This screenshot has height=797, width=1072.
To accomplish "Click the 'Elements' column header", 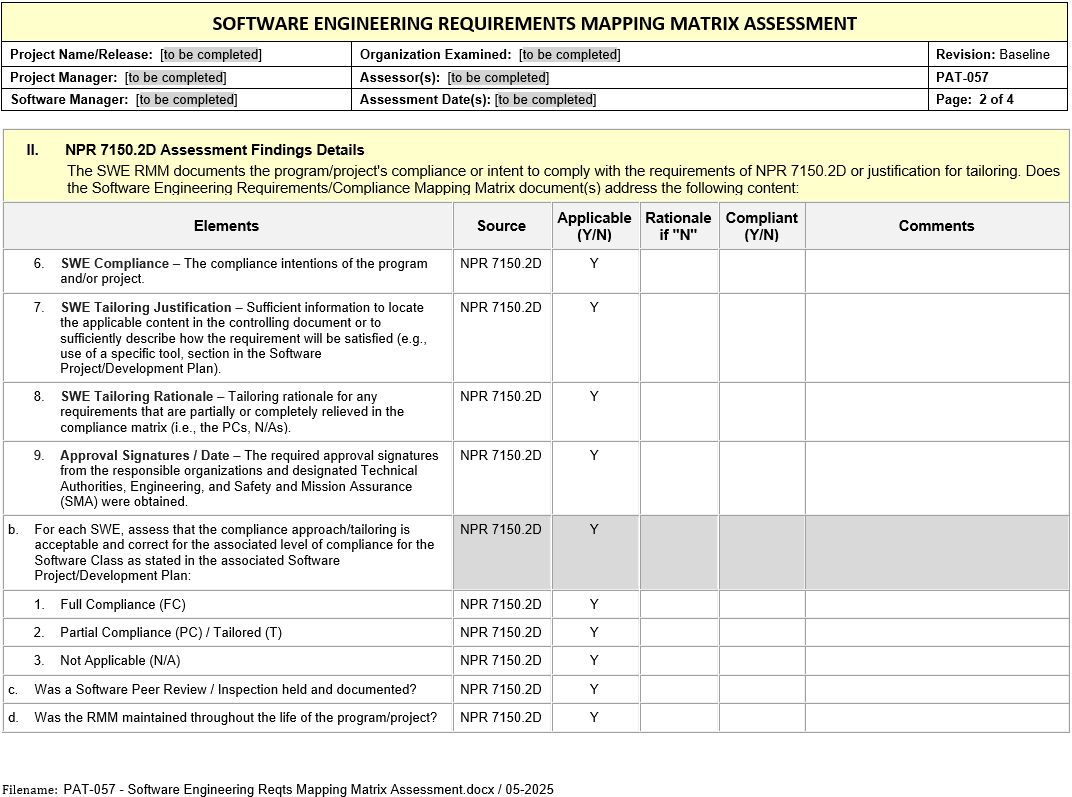I will 227,226.
